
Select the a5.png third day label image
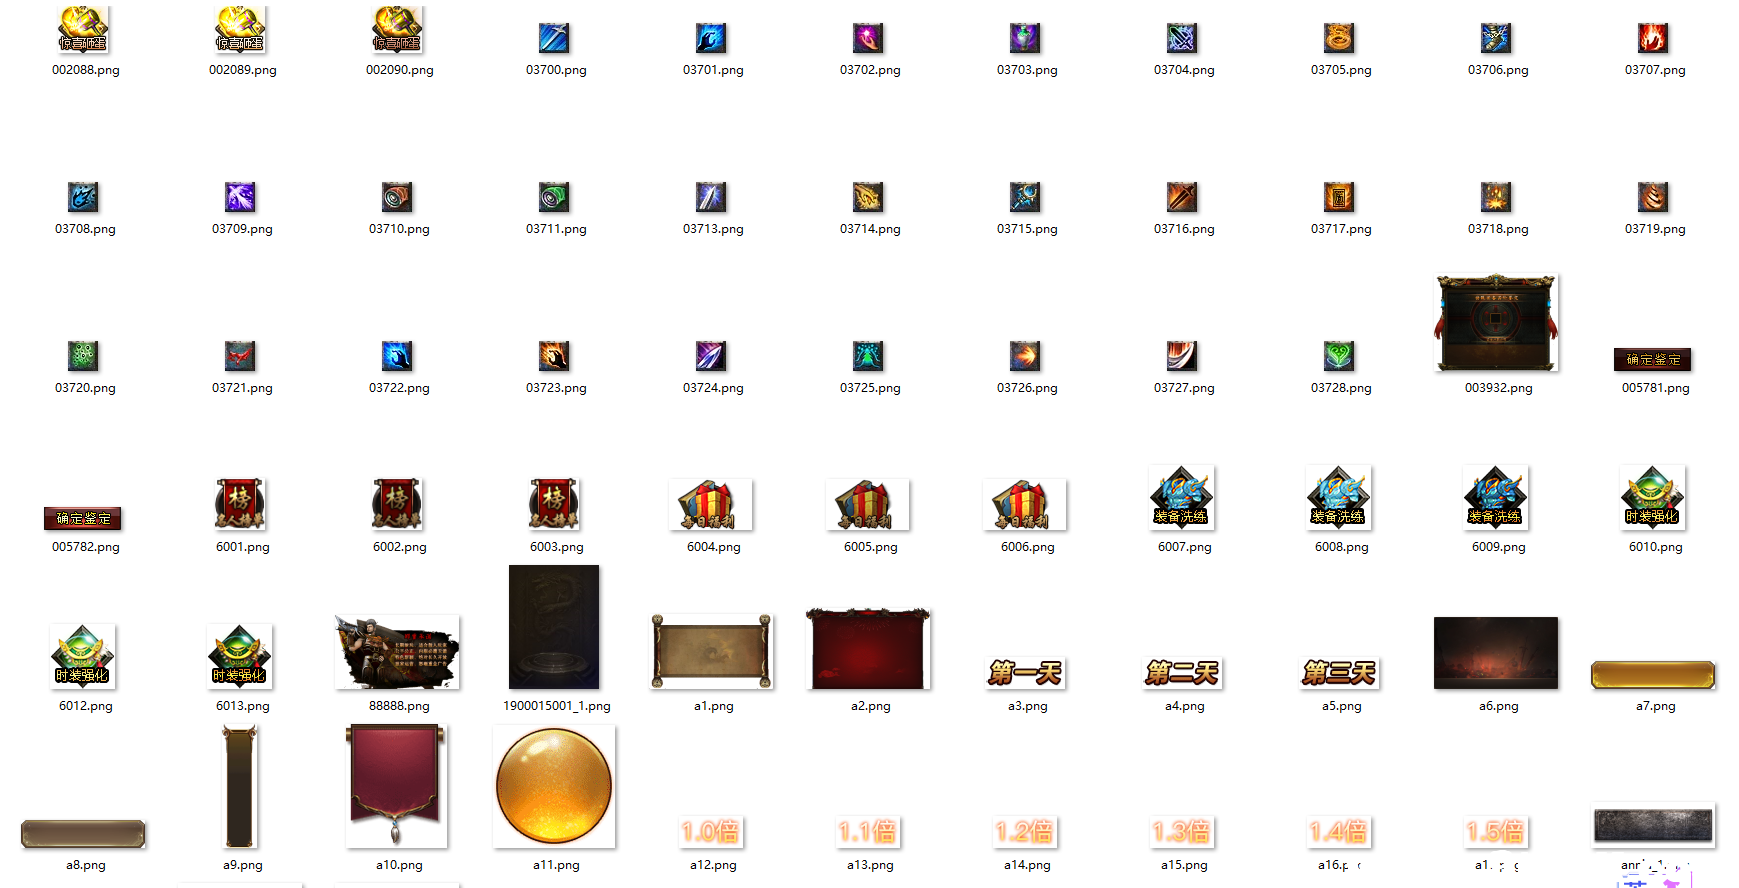1339,674
